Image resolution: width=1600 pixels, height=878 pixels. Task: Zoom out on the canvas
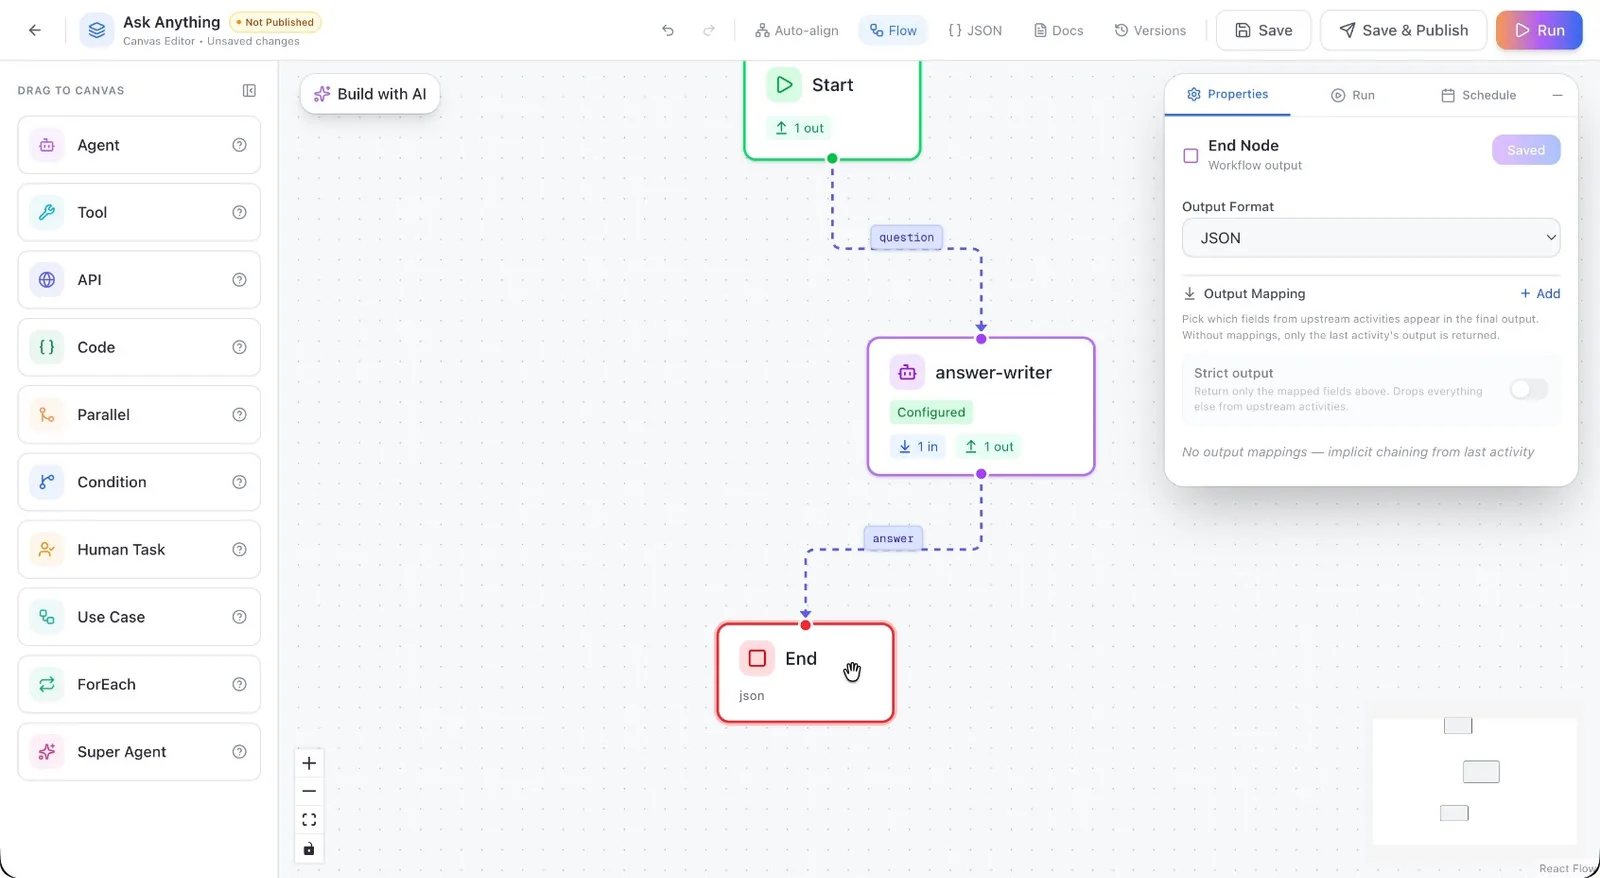309,791
